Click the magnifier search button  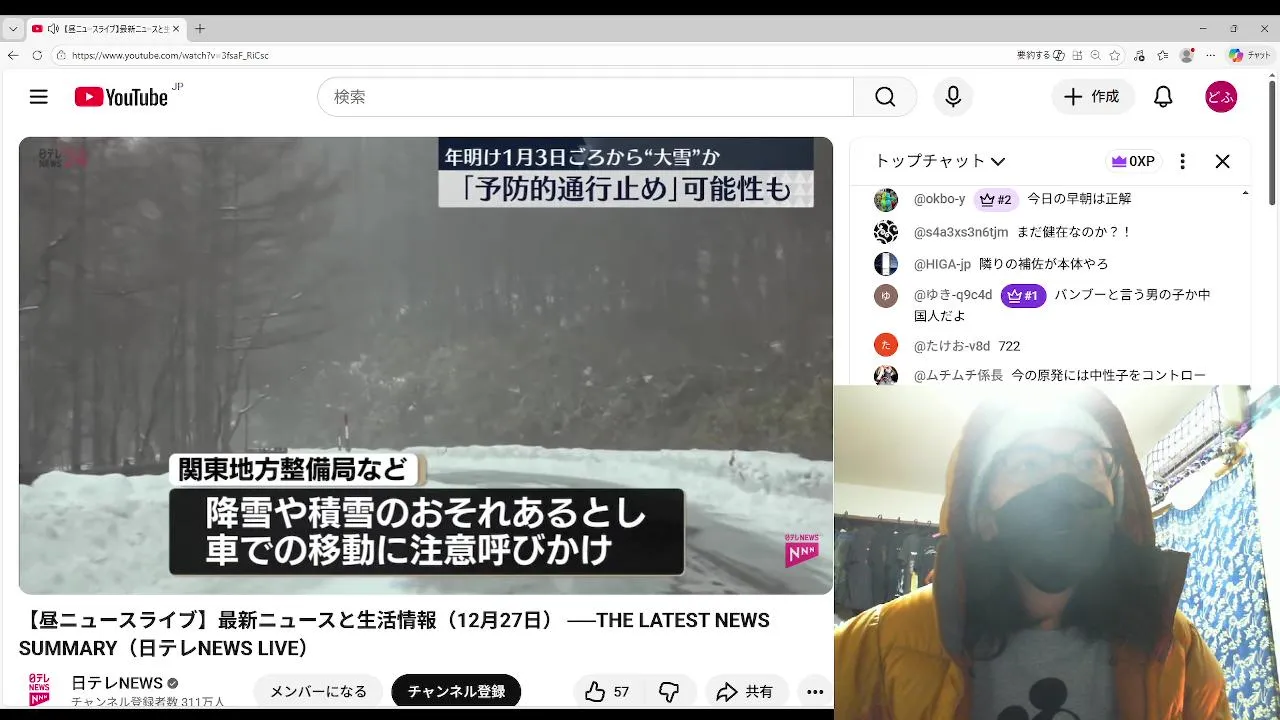[885, 97]
